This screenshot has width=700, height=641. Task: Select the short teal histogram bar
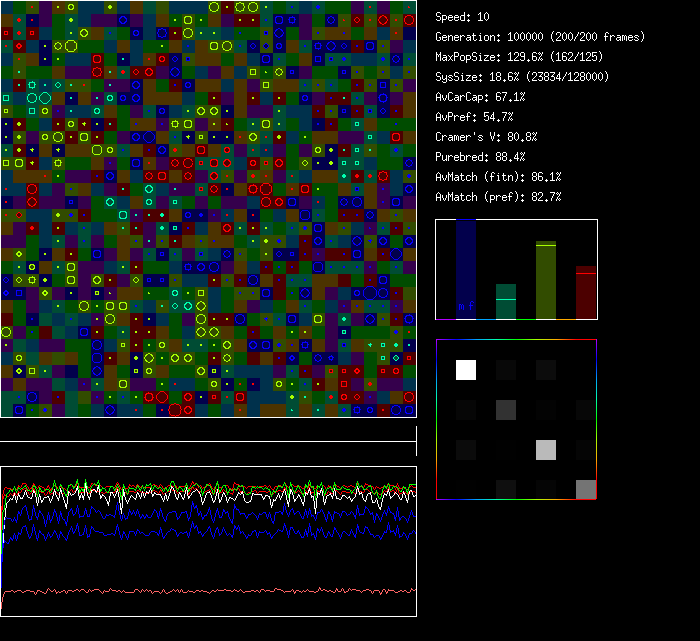click(506, 302)
